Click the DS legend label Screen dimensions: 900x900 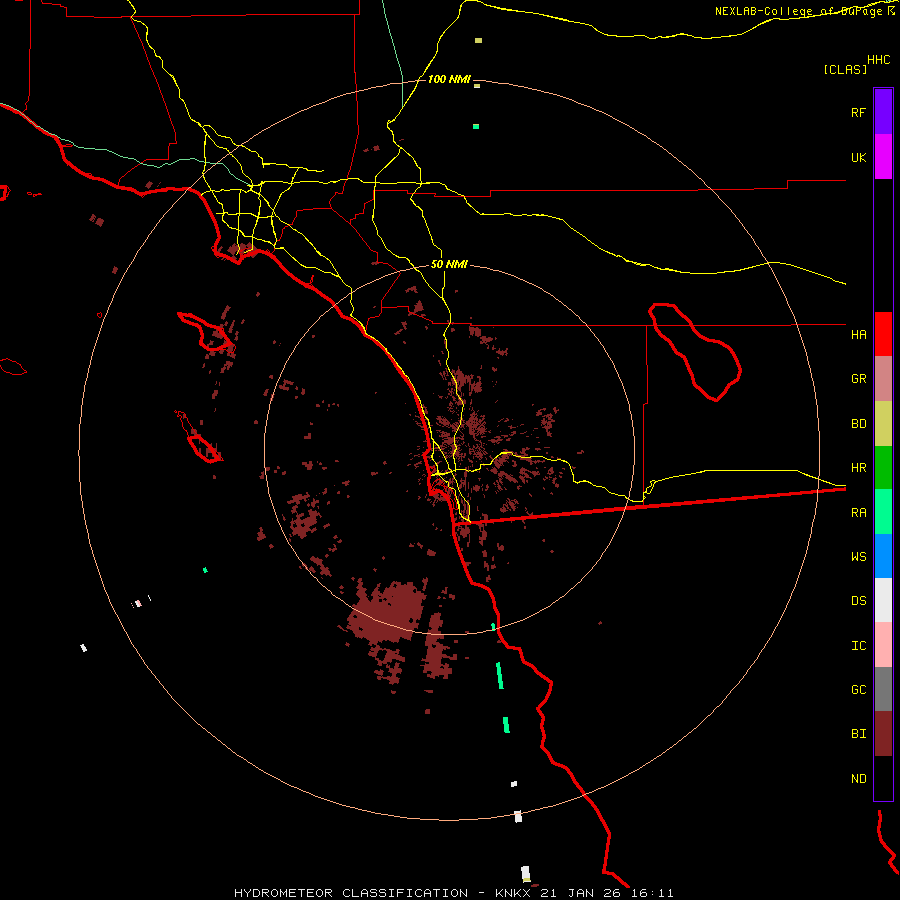pyautogui.click(x=858, y=601)
